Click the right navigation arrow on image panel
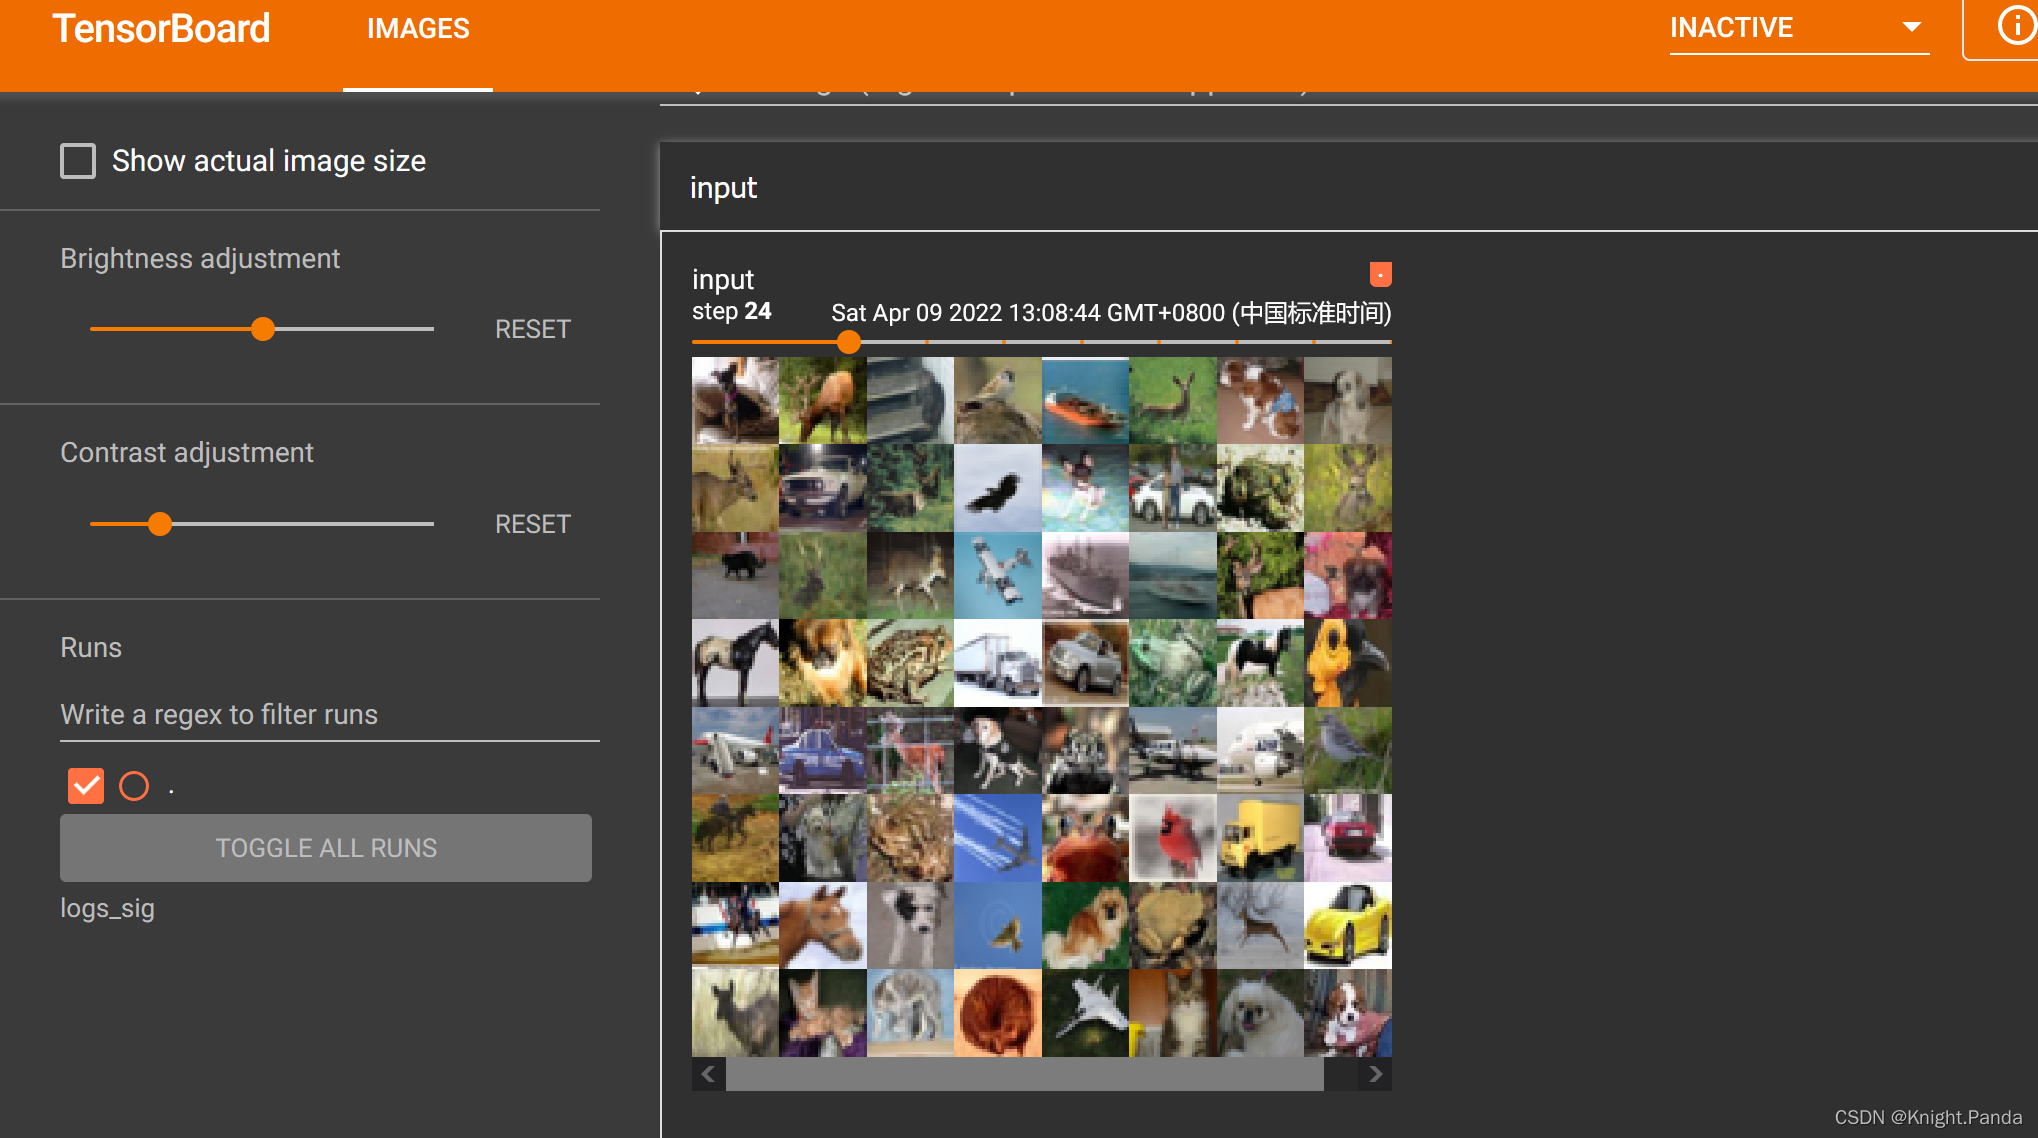2038x1138 pixels. click(x=1375, y=1074)
